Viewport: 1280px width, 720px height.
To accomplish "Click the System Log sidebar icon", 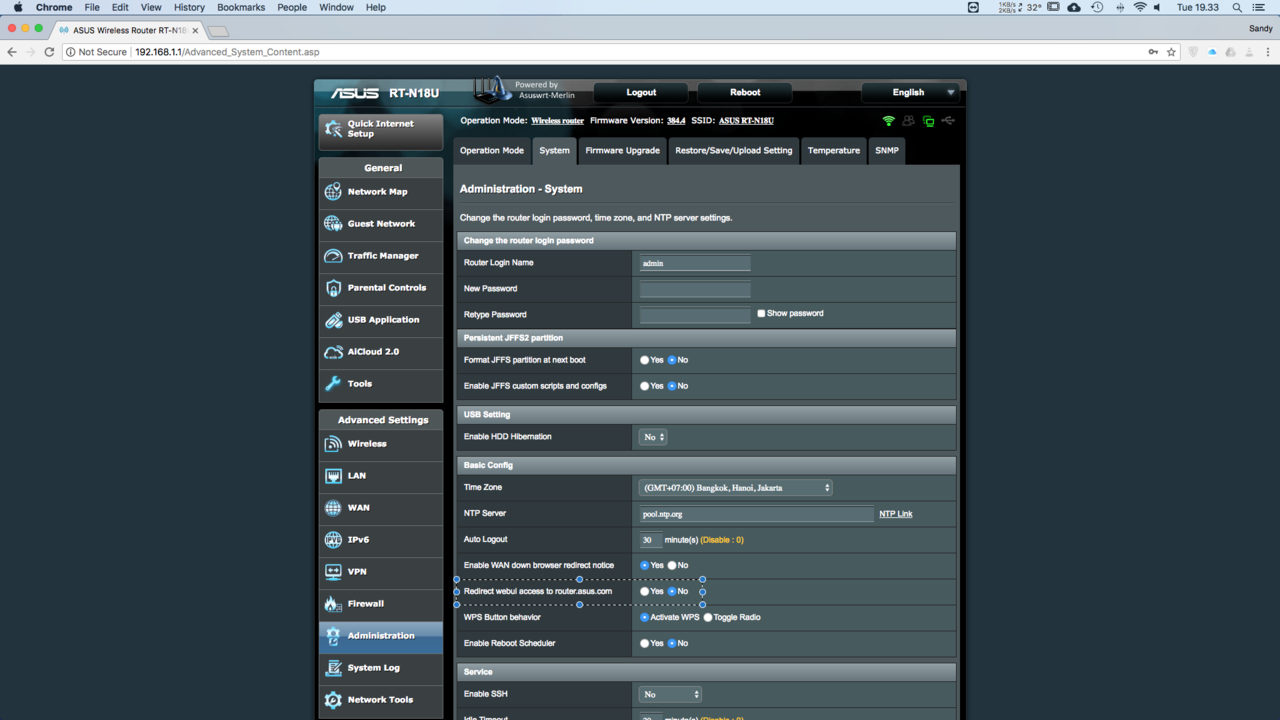I will click(x=333, y=668).
